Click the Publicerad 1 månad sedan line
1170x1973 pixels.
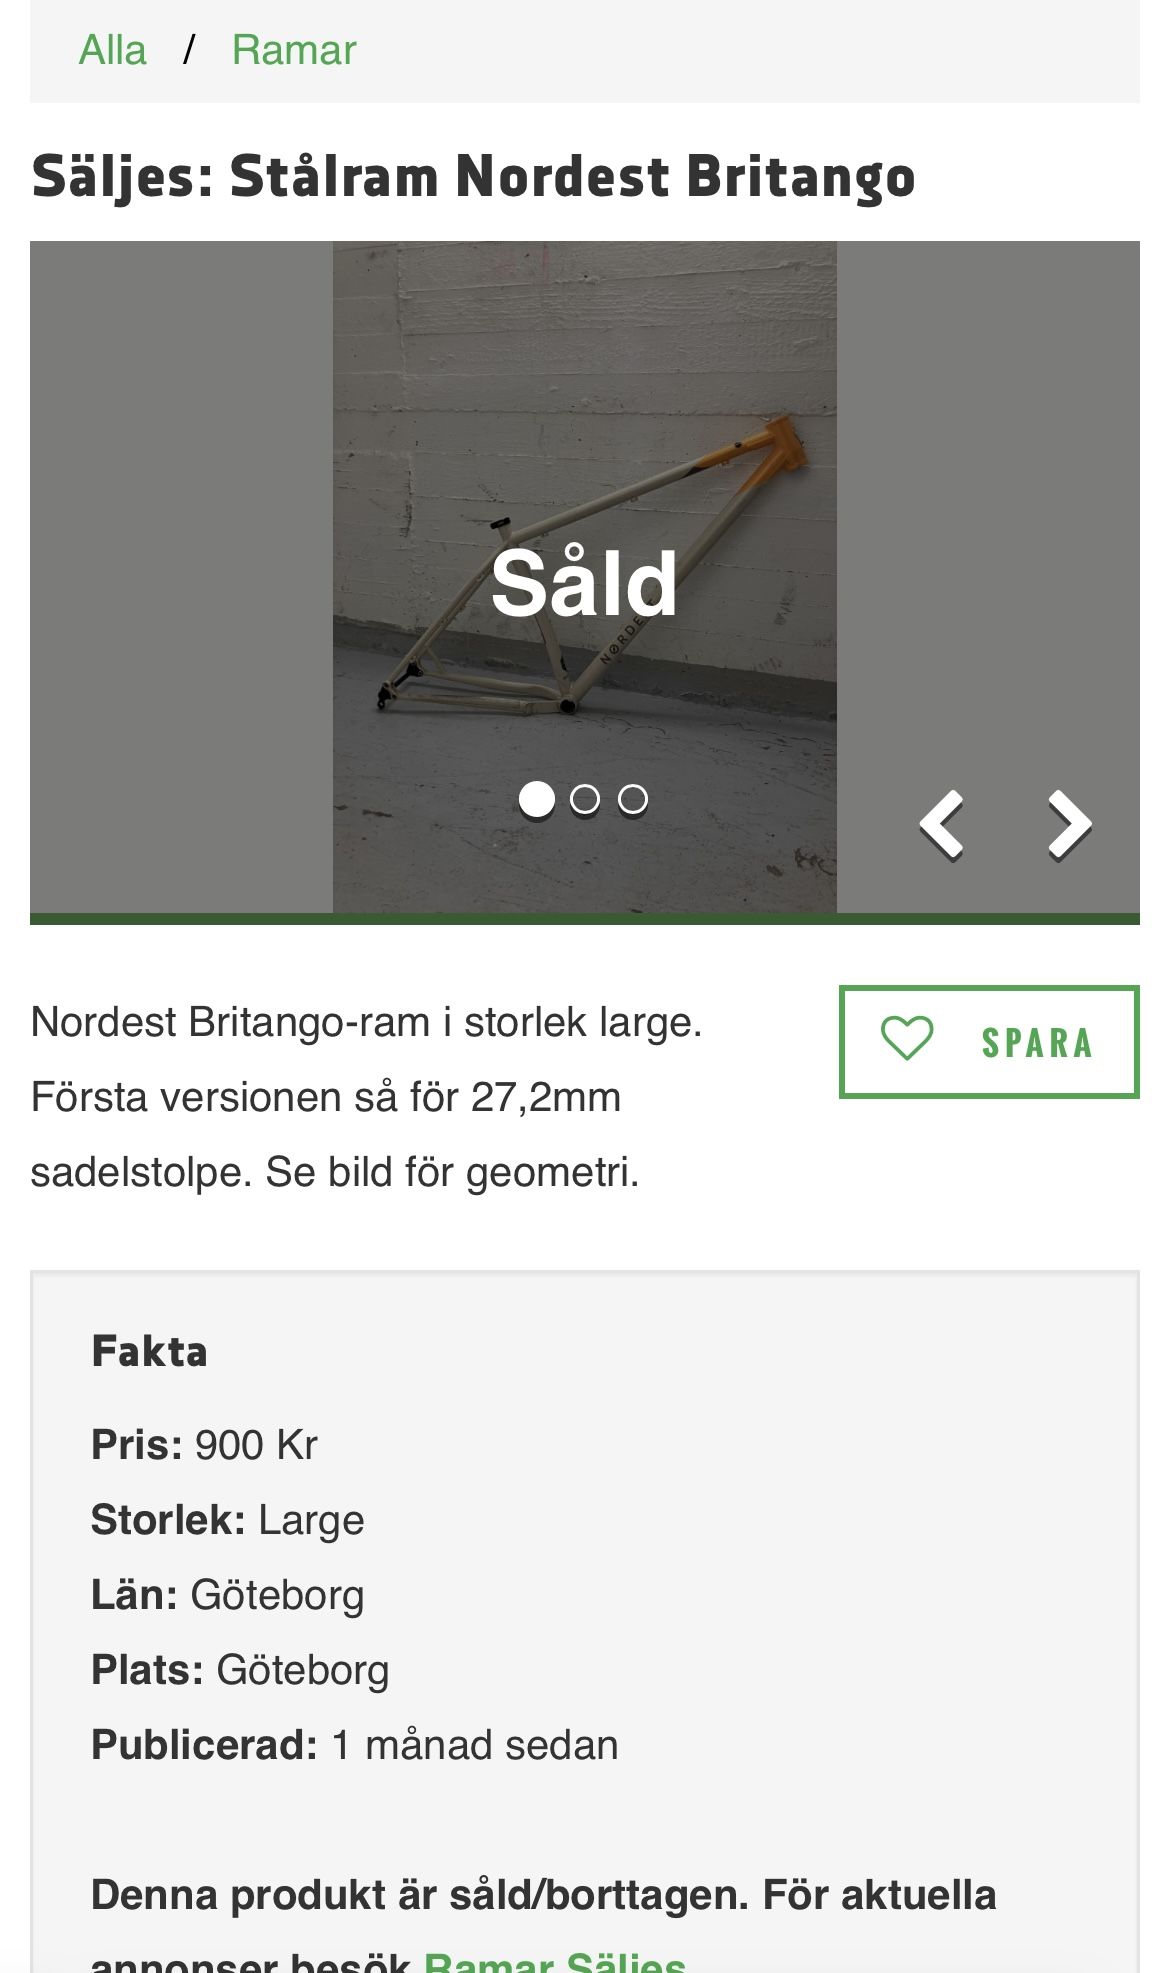point(355,1745)
